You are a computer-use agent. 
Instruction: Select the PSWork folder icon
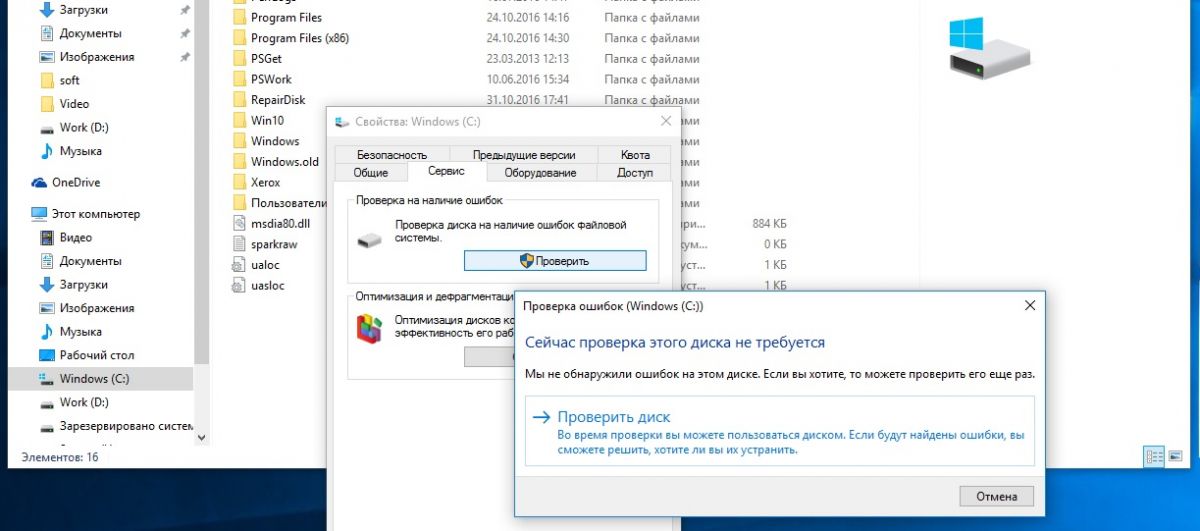pyautogui.click(x=239, y=79)
